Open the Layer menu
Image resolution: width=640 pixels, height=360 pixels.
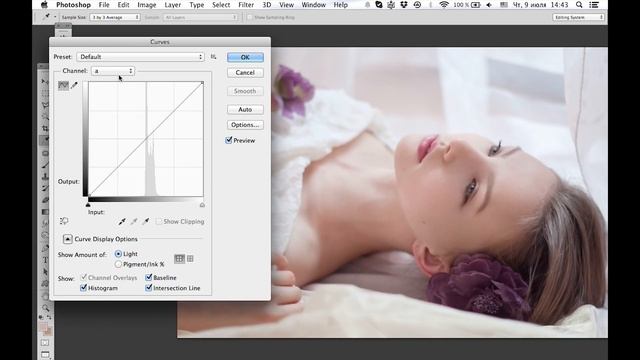point(173,5)
